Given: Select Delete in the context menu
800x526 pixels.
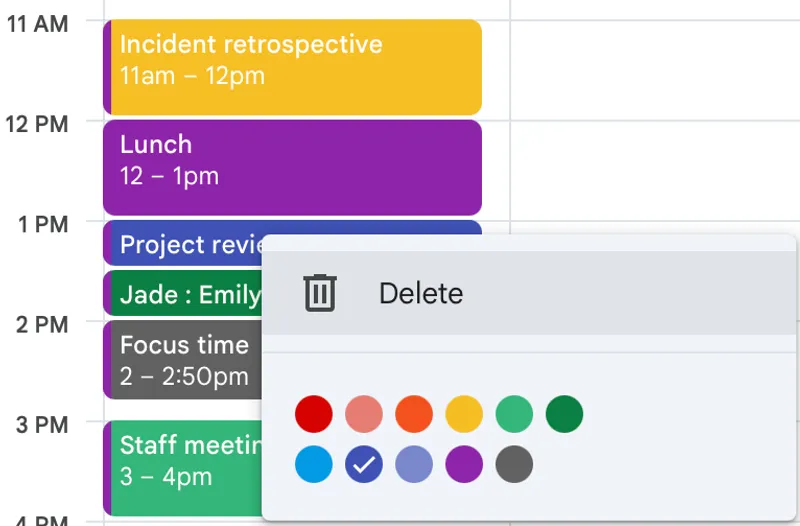Looking at the screenshot, I should (x=420, y=293).
